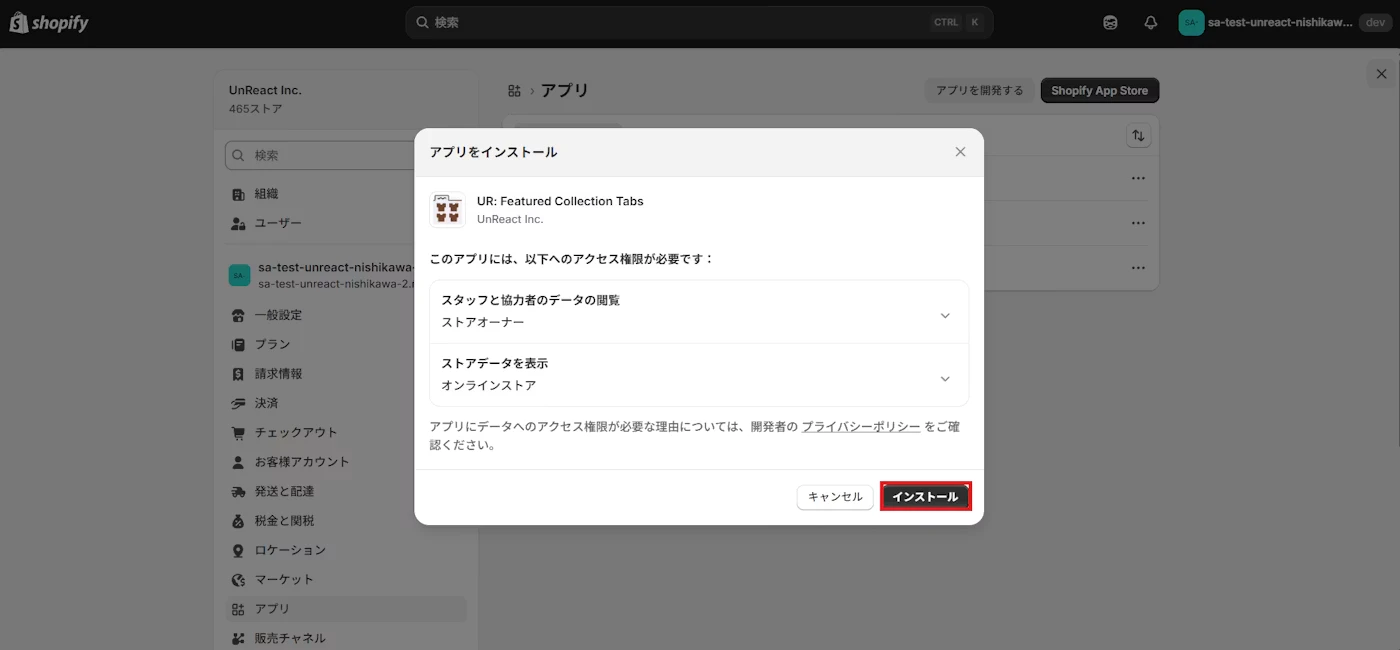Open the プライバシーポリシー link
Image resolution: width=1400 pixels, height=650 pixels.
[x=860, y=426]
